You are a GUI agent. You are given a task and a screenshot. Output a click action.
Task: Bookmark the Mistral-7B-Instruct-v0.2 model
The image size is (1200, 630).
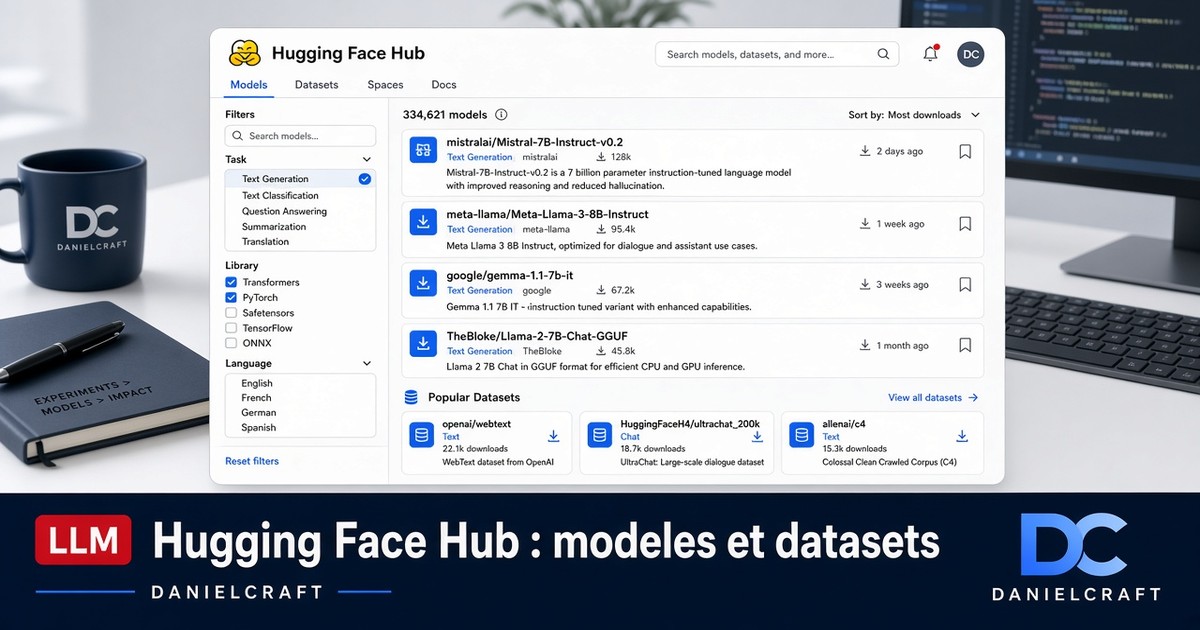tap(965, 152)
